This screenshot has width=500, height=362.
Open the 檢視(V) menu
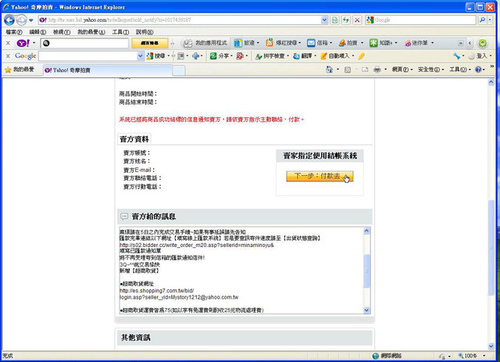62,32
